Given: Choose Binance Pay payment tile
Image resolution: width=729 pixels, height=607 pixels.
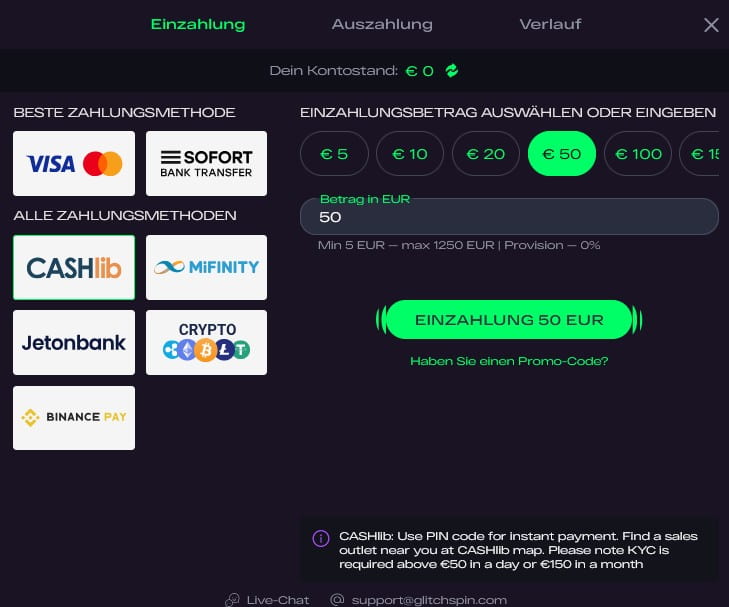Looking at the screenshot, I should (x=74, y=418).
